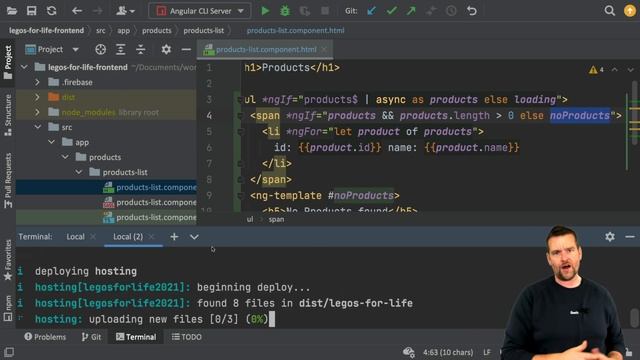Viewport: 640px width, 360px height.
Task: Switch to the Local terminal tab
Action: coord(76,237)
